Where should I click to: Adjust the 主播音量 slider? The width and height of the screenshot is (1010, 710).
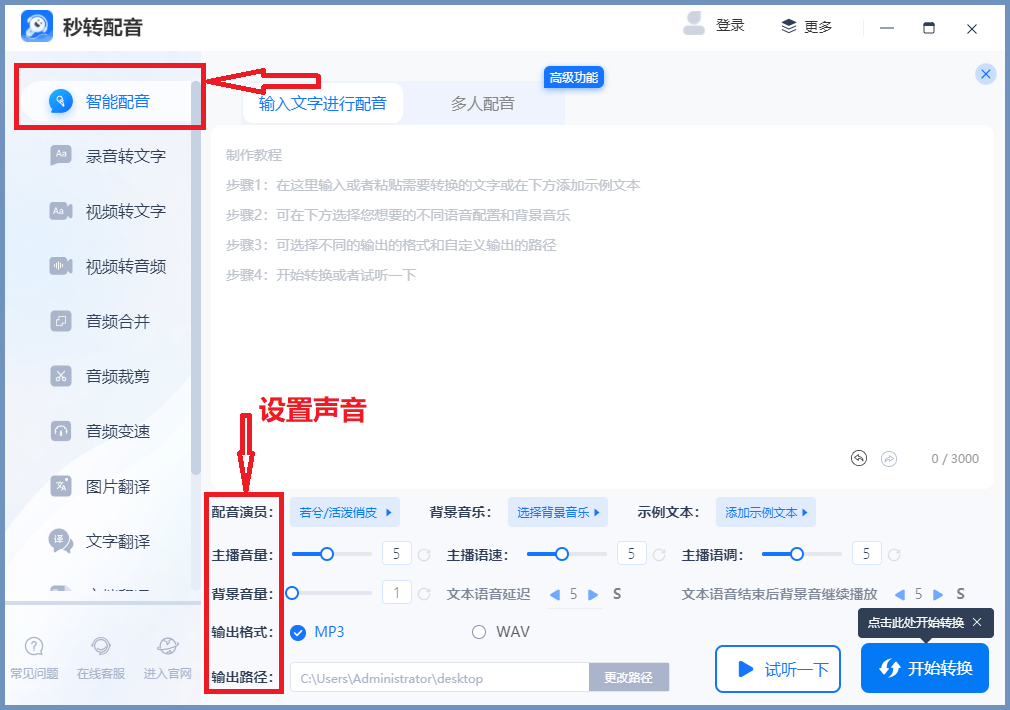click(332, 554)
